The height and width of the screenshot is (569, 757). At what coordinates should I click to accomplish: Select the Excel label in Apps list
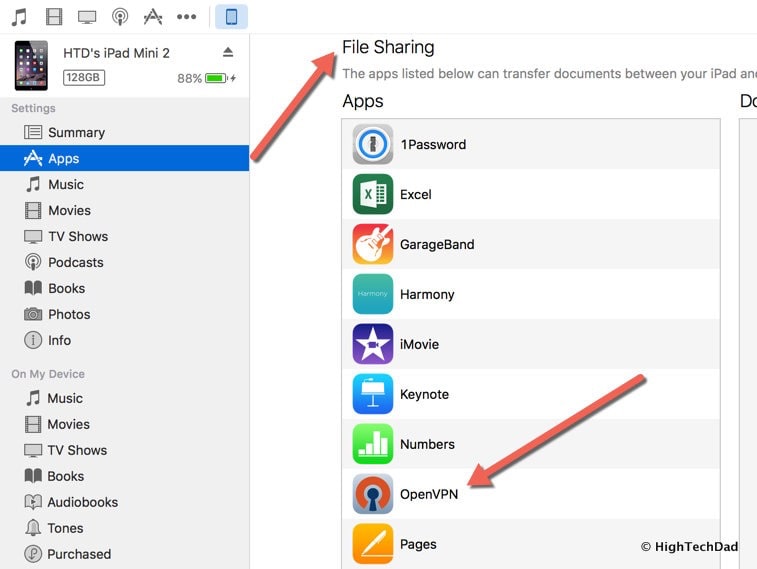(x=416, y=194)
